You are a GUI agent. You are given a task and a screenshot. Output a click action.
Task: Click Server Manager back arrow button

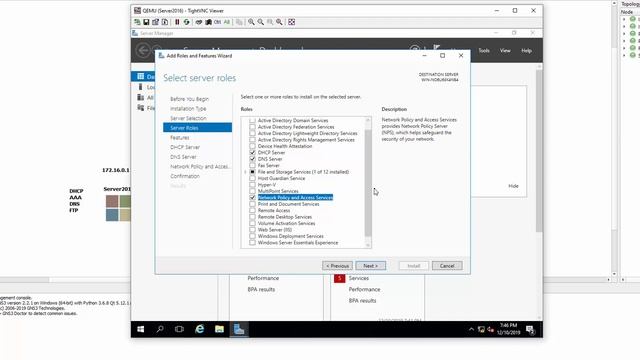click(143, 51)
